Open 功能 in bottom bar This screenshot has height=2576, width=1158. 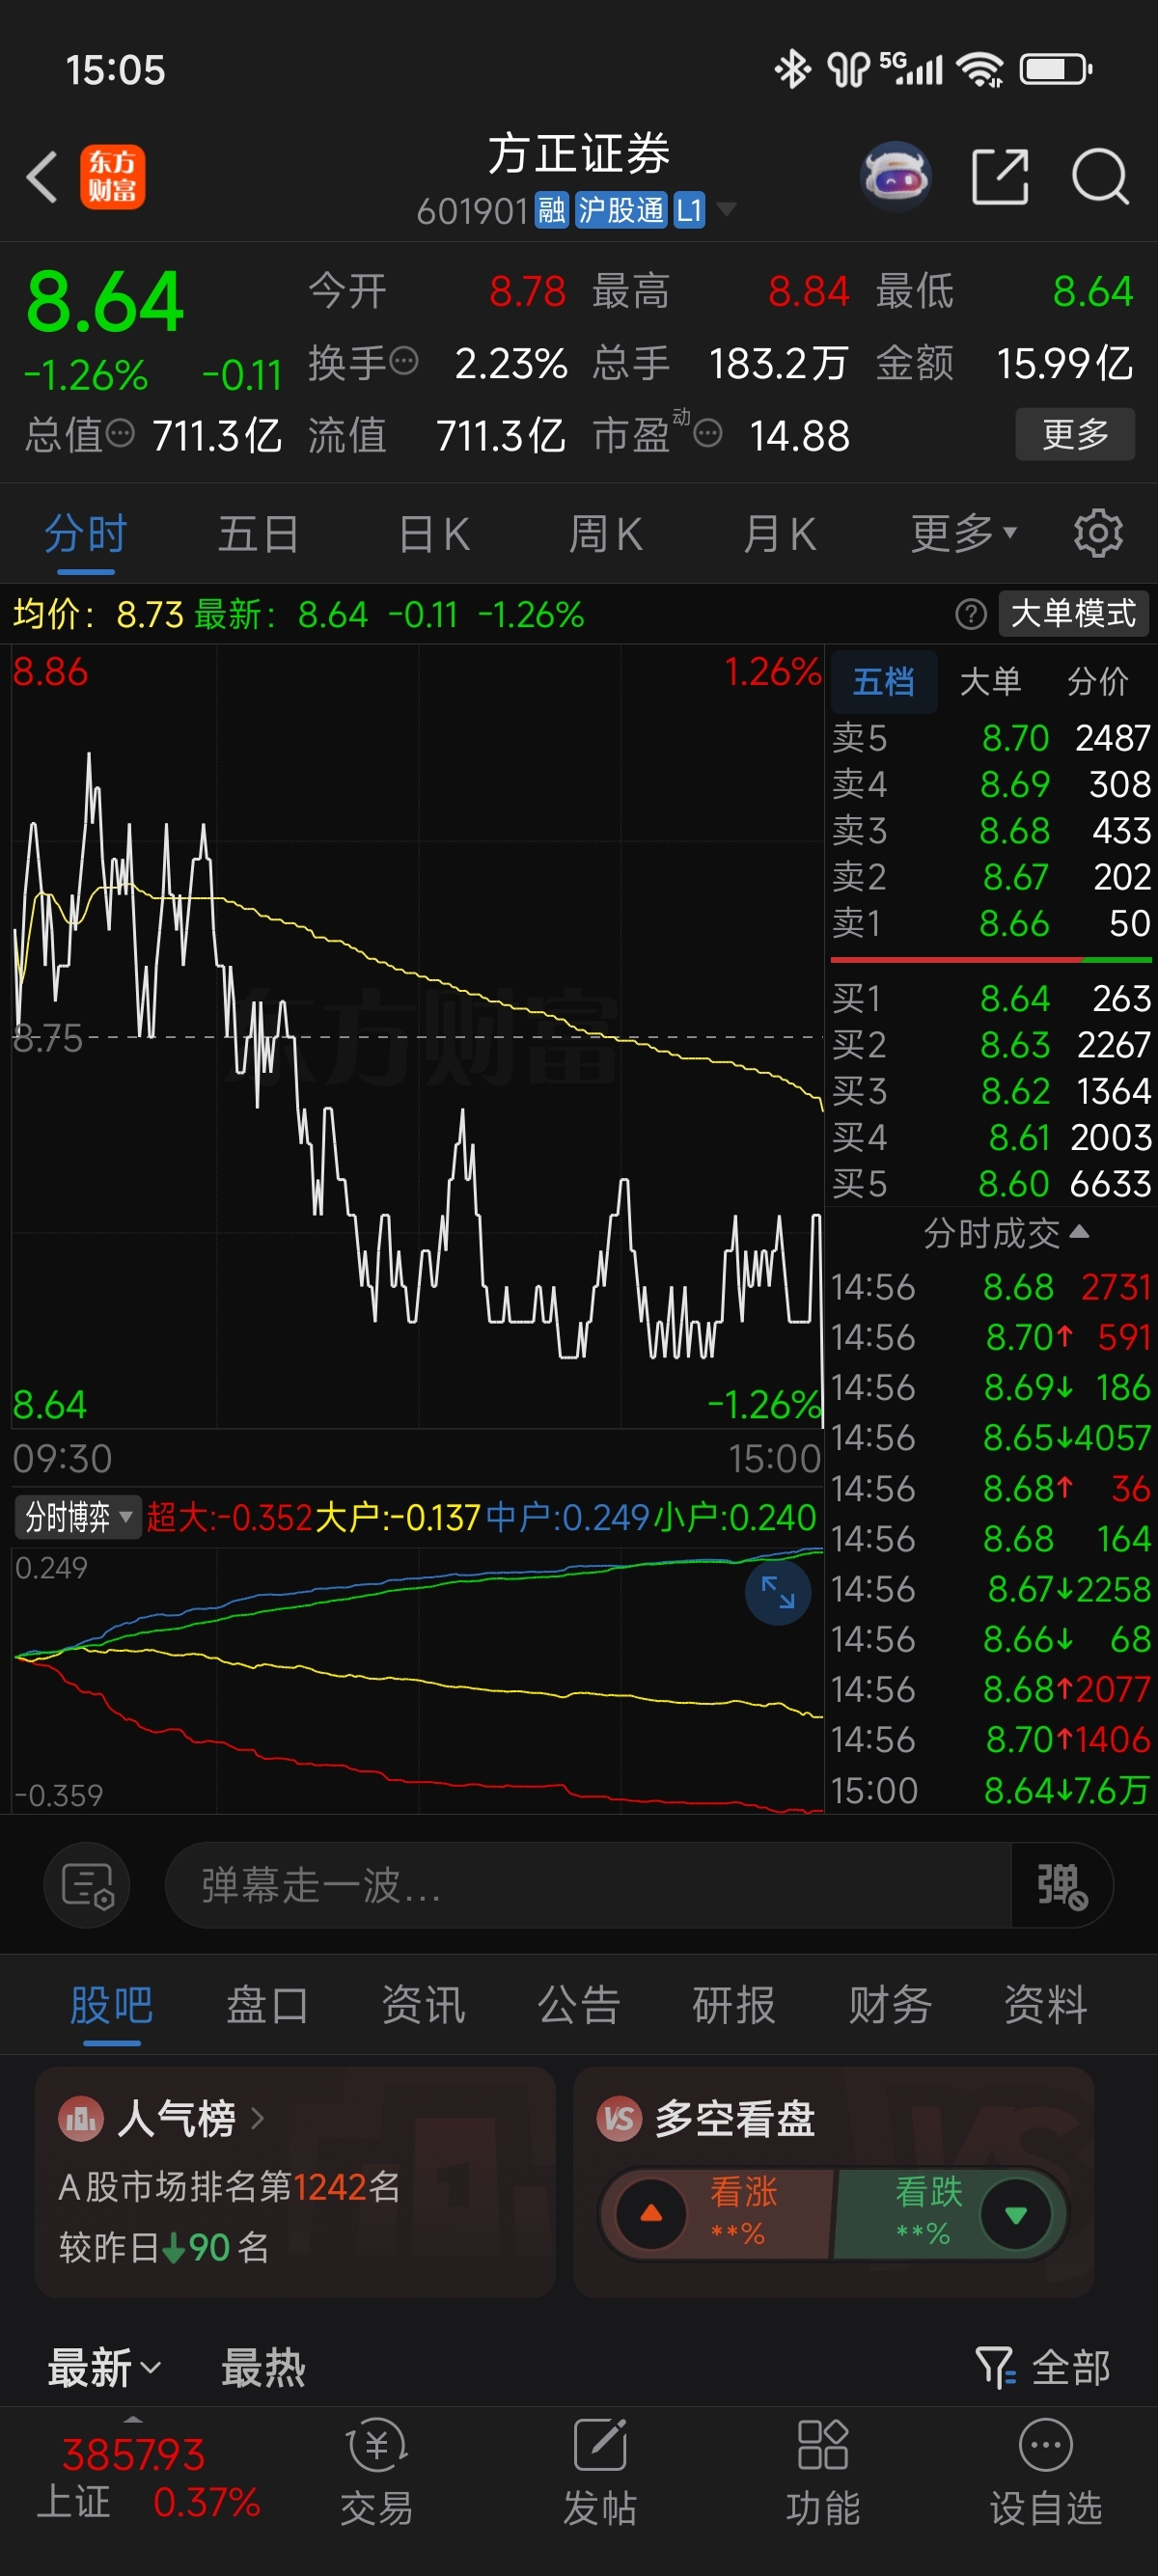coord(822,2470)
